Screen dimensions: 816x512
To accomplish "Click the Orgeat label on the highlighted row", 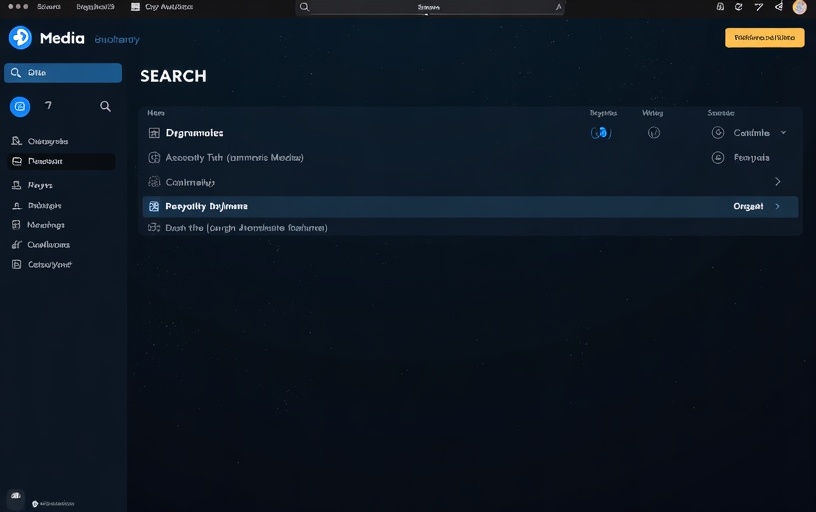I will pyautogui.click(x=748, y=207).
